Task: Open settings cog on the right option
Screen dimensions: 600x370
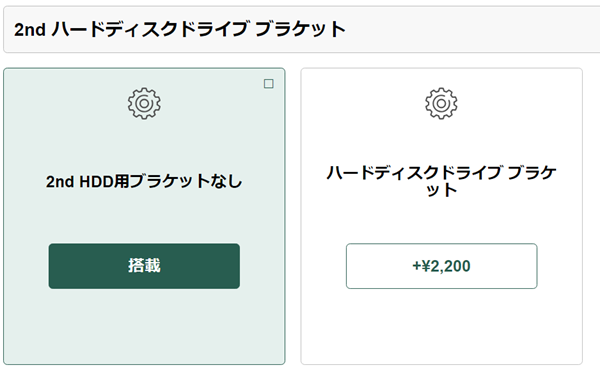Action: 441,103
